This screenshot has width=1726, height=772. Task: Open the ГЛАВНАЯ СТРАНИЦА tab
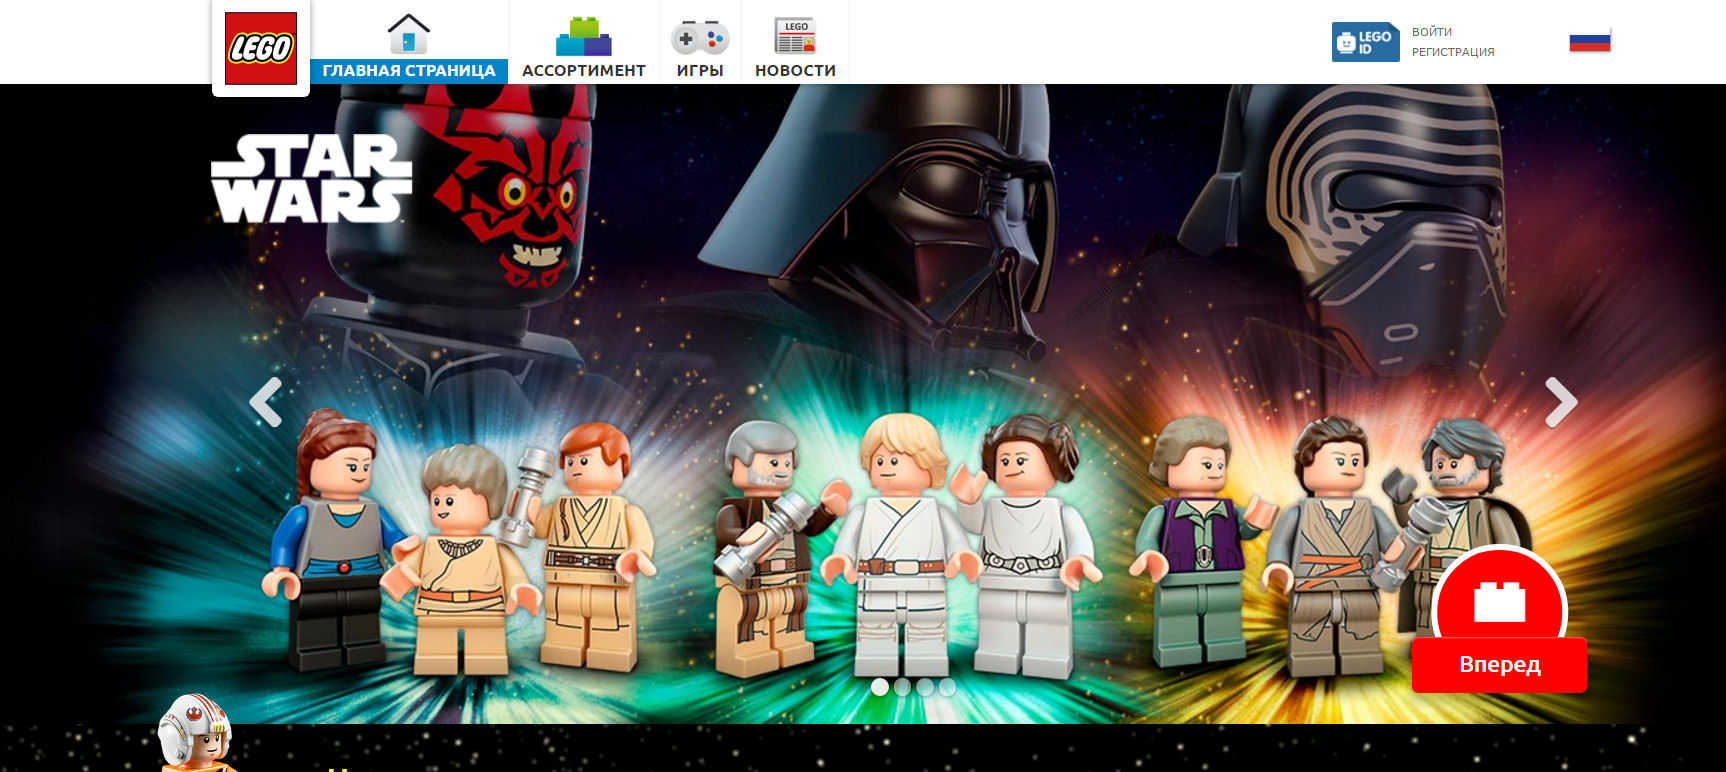409,71
